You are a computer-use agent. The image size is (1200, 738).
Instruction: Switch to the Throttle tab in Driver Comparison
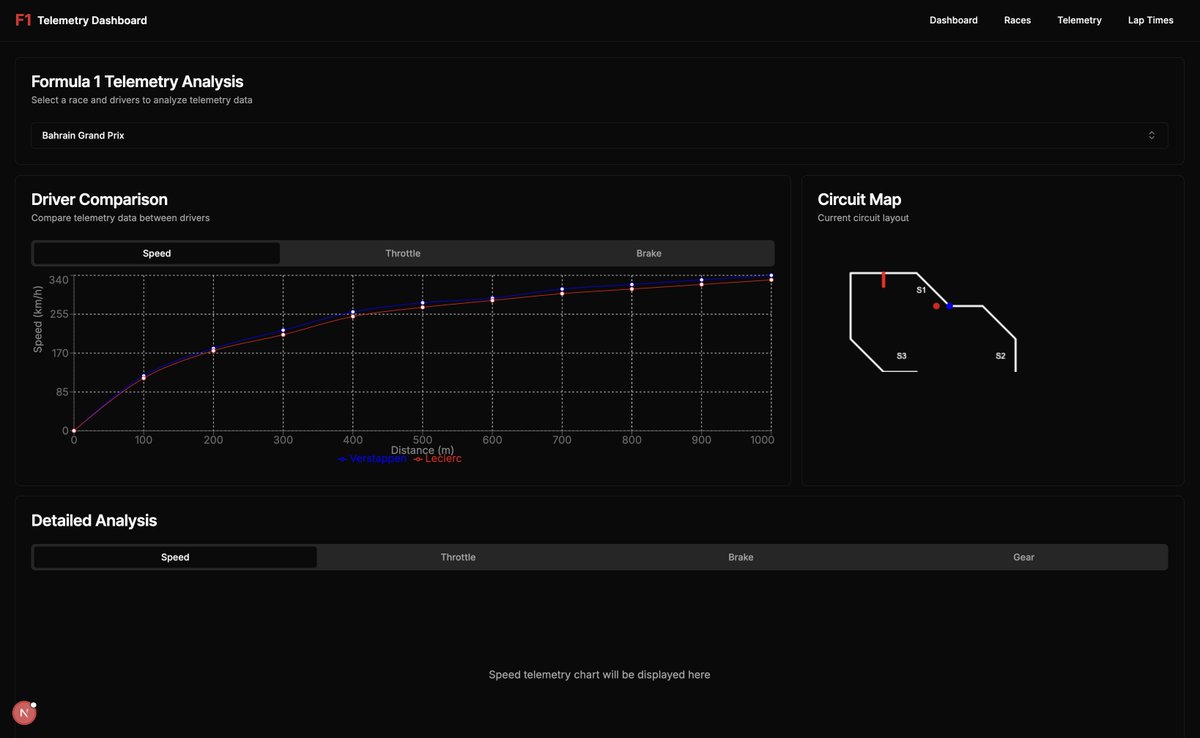pyautogui.click(x=403, y=253)
